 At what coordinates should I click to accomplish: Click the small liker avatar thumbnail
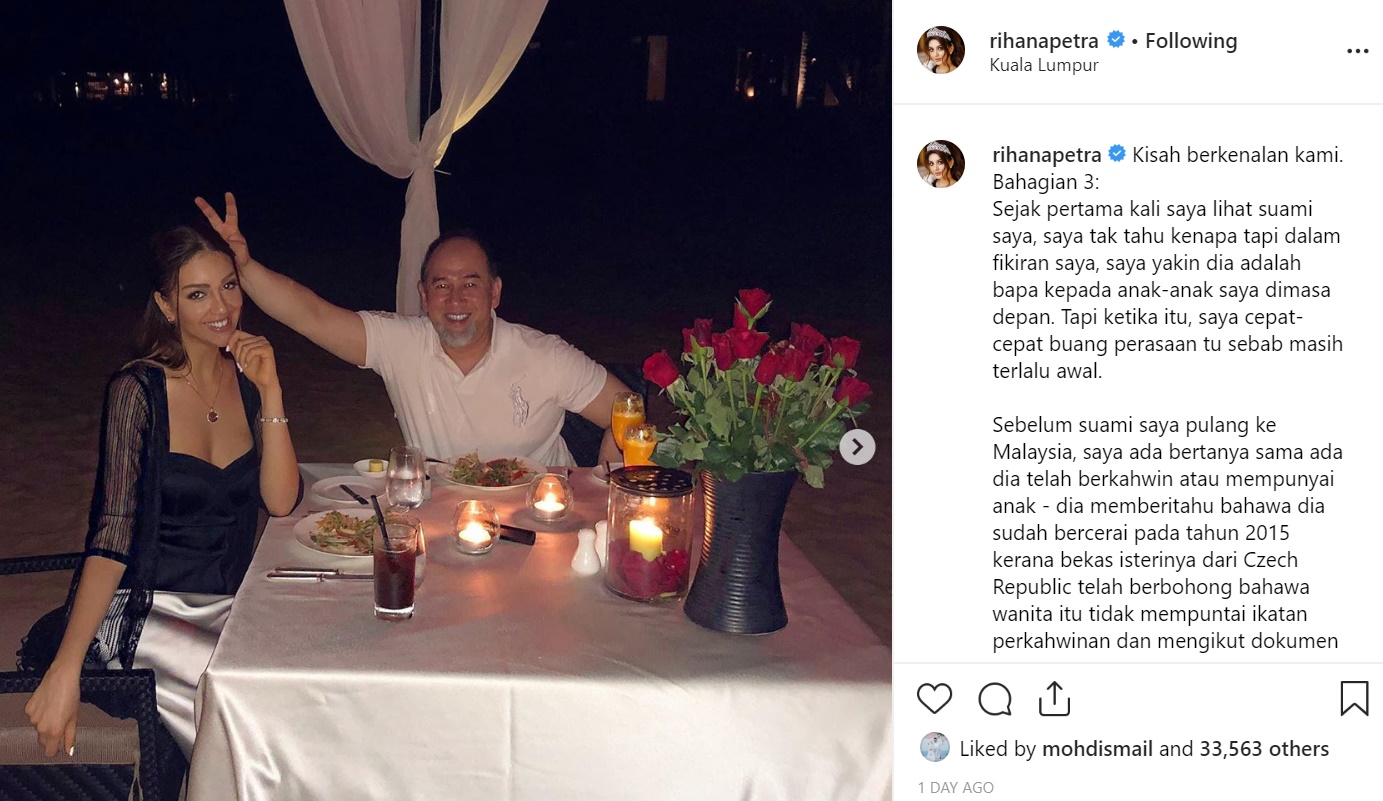(x=934, y=748)
